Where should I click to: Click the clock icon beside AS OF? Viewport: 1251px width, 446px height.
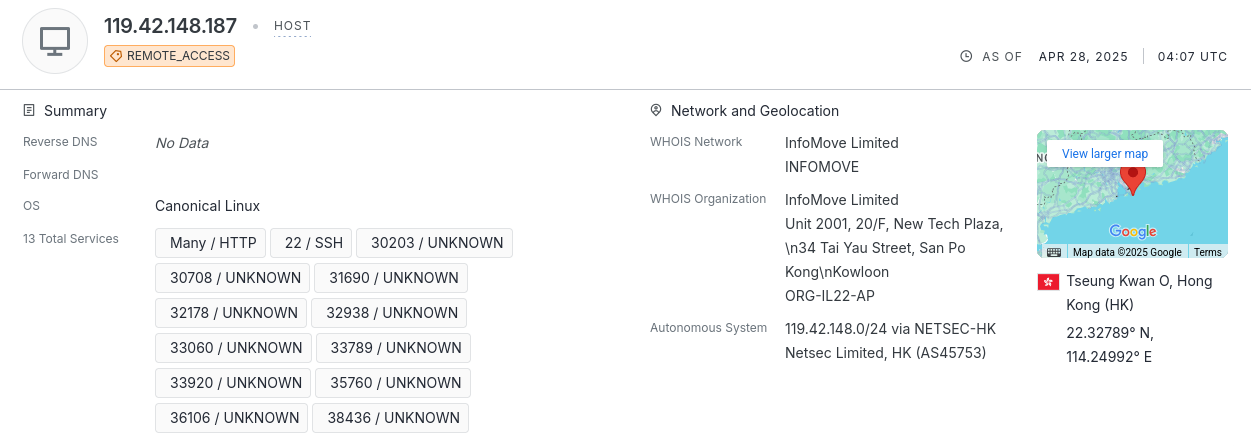click(966, 57)
